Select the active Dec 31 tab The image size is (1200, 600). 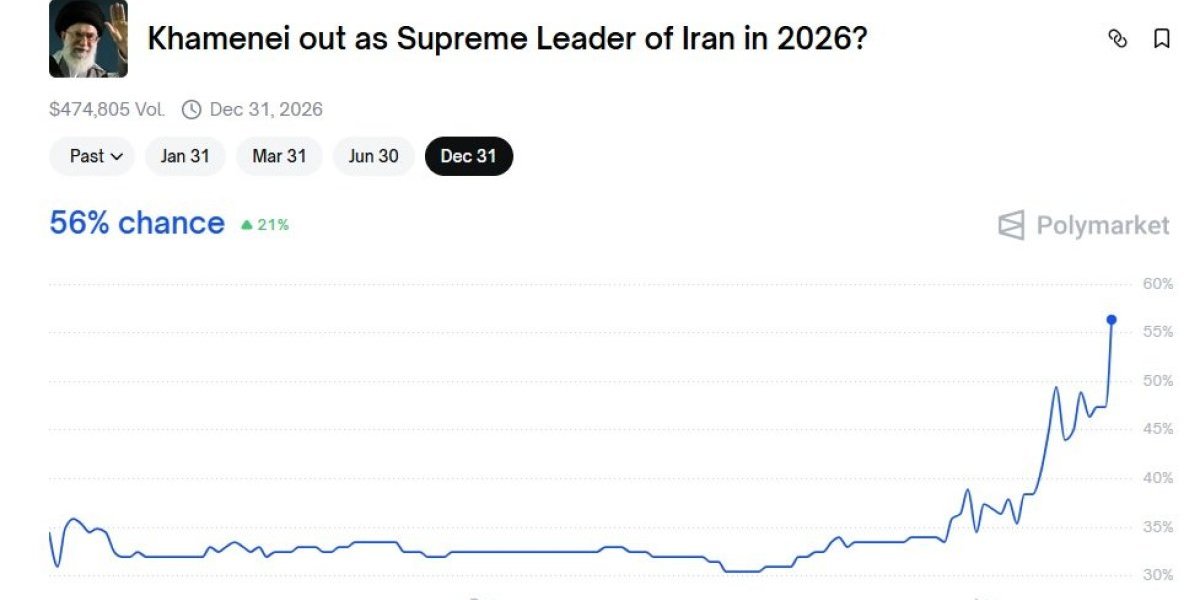click(468, 156)
